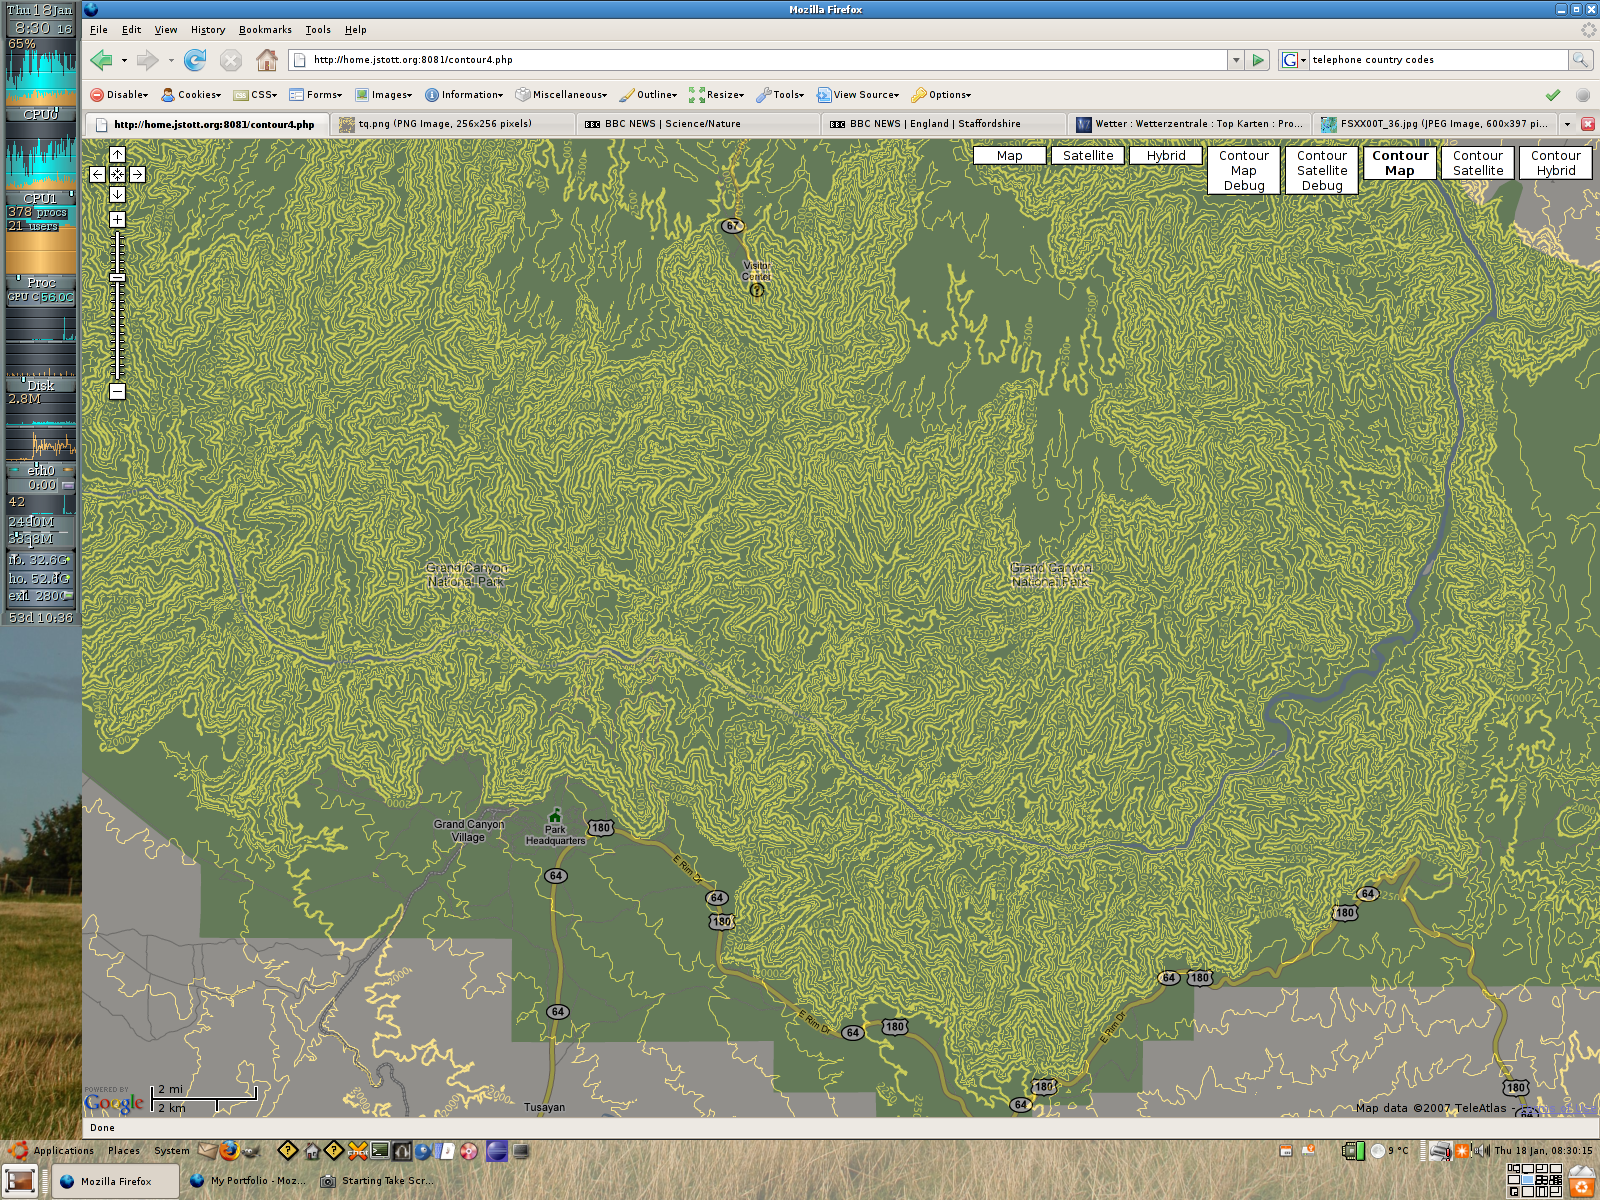Open the CSS dropdown menu
Image resolution: width=1600 pixels, height=1200 pixels.
255,95
